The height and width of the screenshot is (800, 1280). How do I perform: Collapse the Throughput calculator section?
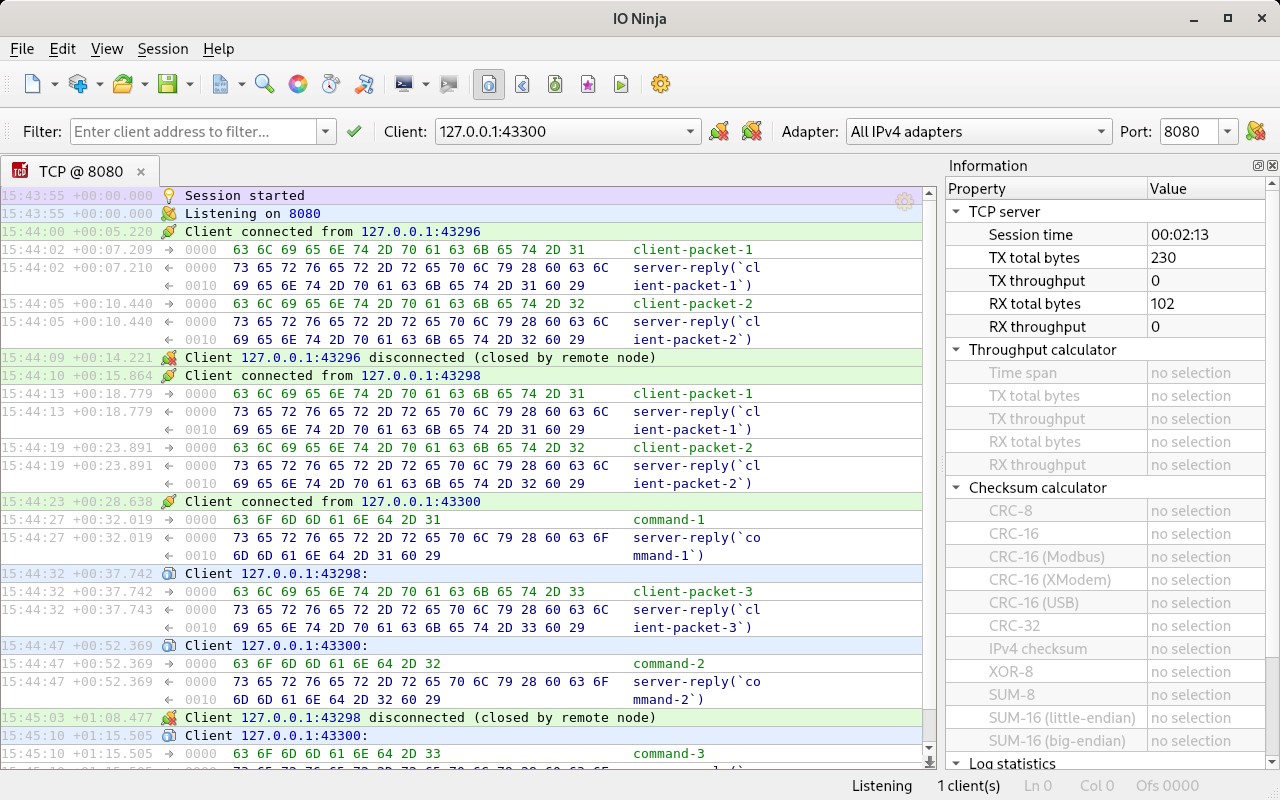(x=956, y=350)
